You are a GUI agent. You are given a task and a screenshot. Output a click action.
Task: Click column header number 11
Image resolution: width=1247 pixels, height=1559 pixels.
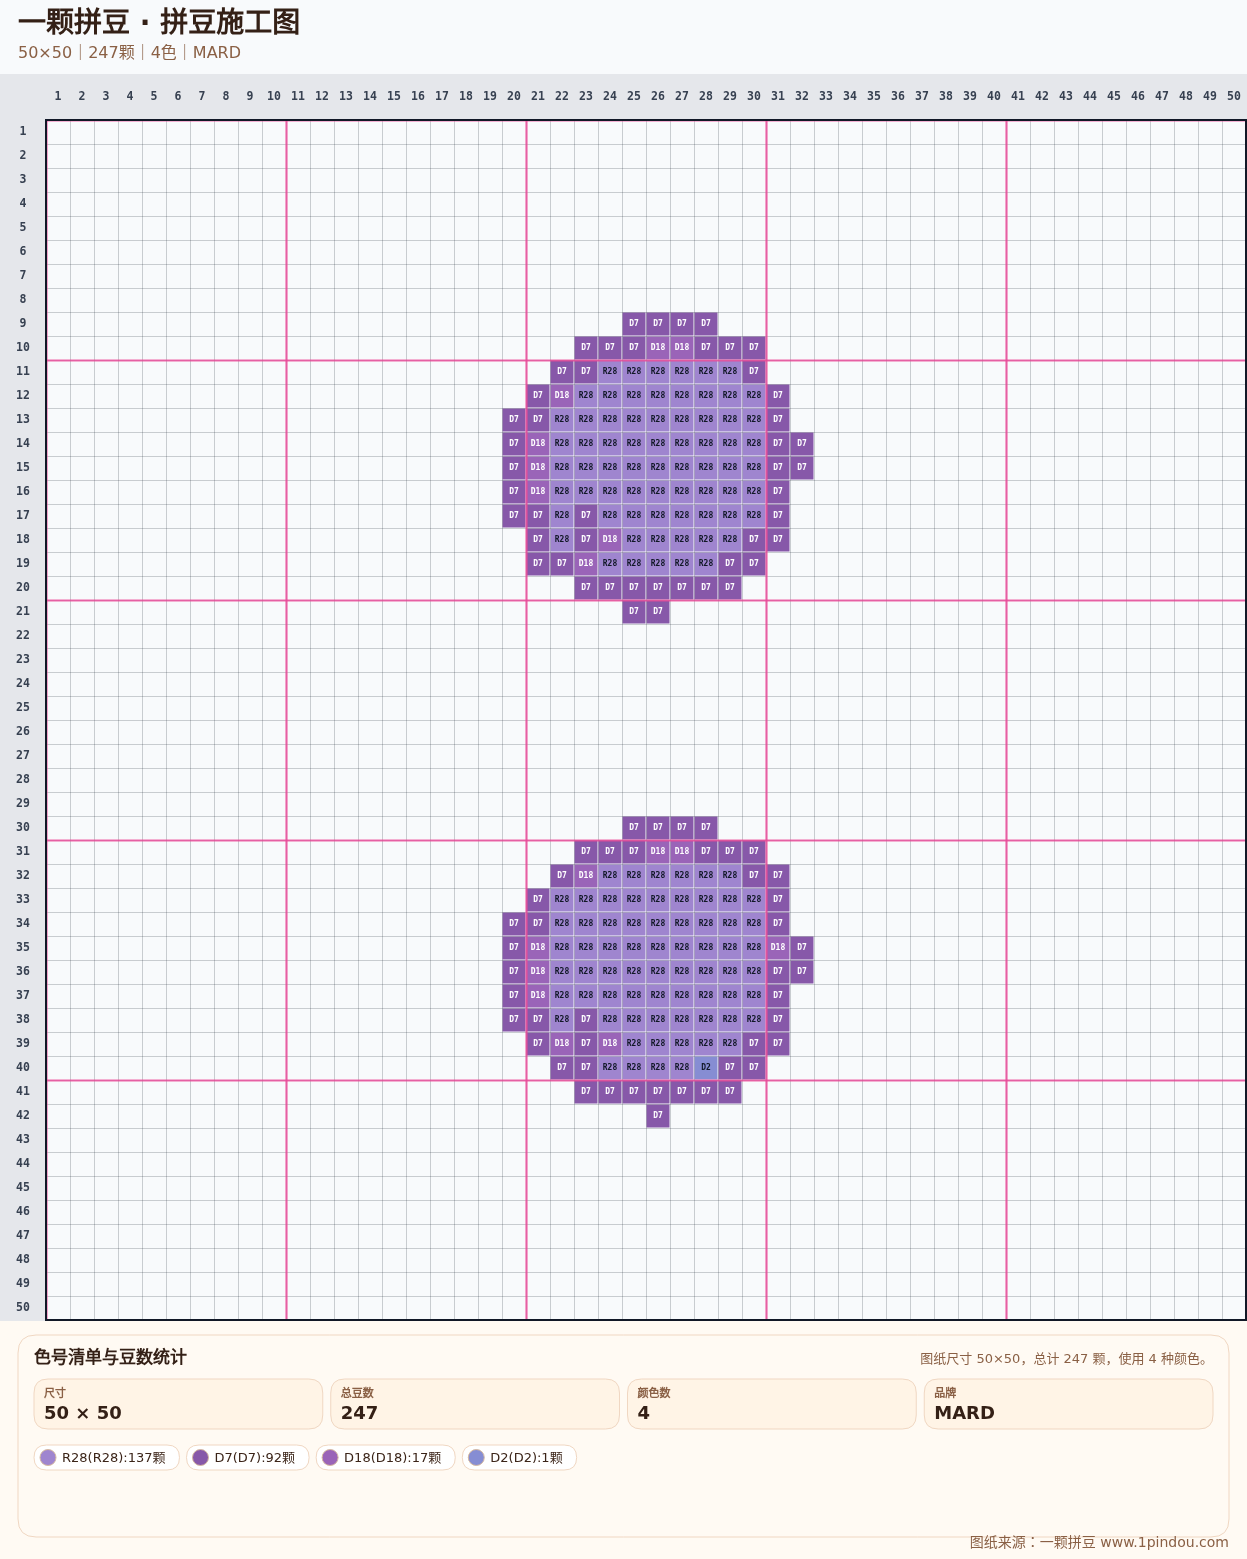(298, 96)
